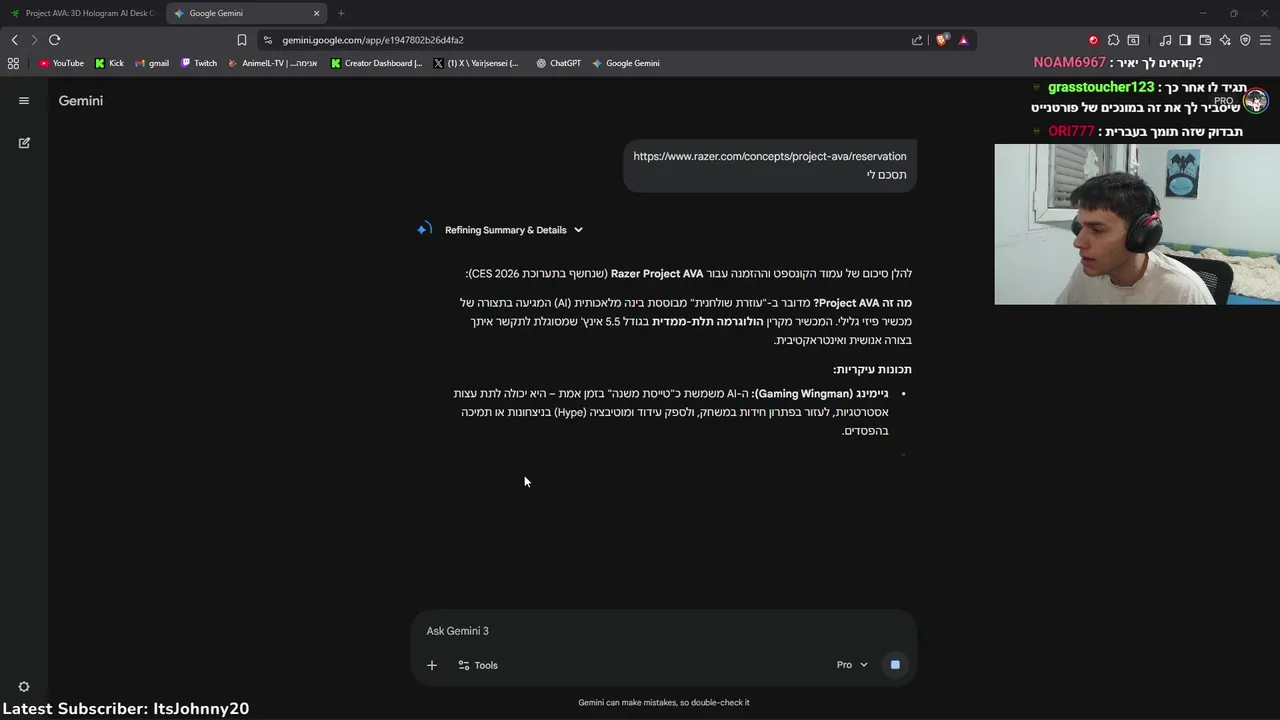The height and width of the screenshot is (720, 1280).
Task: Open the ChatGPT bookmark
Action: [x=558, y=63]
